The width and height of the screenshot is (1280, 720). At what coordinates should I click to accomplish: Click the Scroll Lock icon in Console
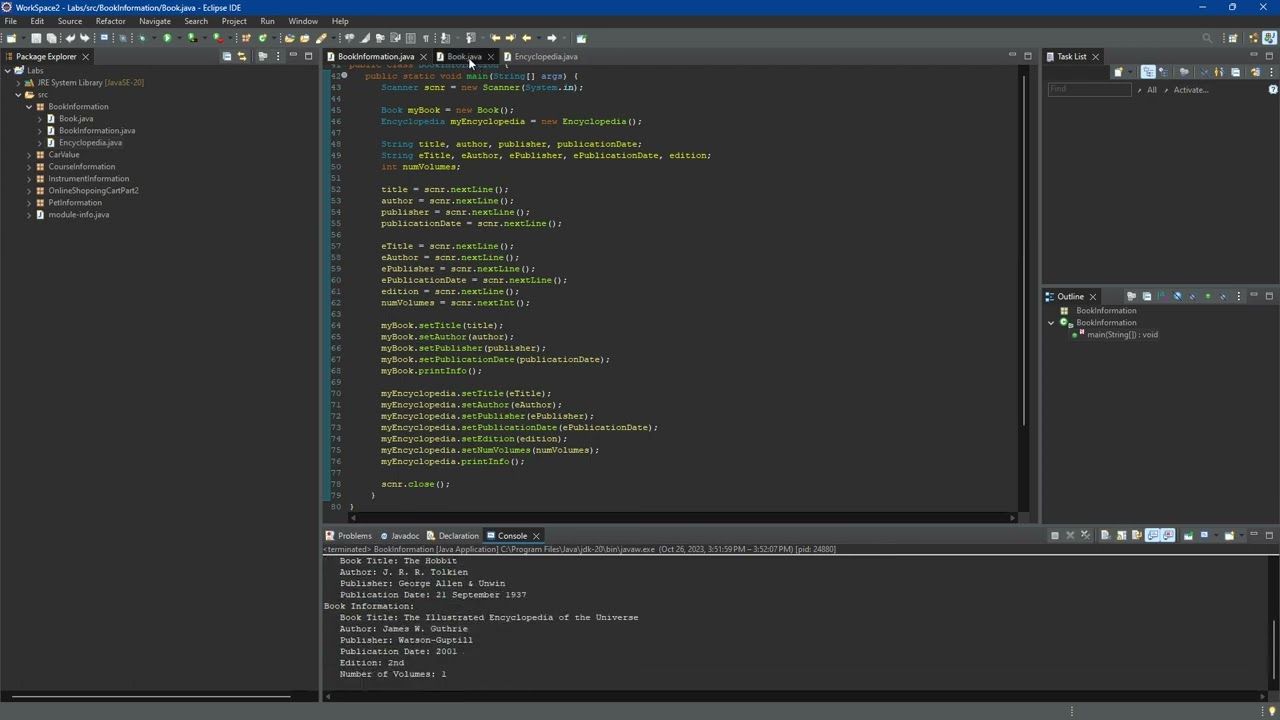point(1121,536)
